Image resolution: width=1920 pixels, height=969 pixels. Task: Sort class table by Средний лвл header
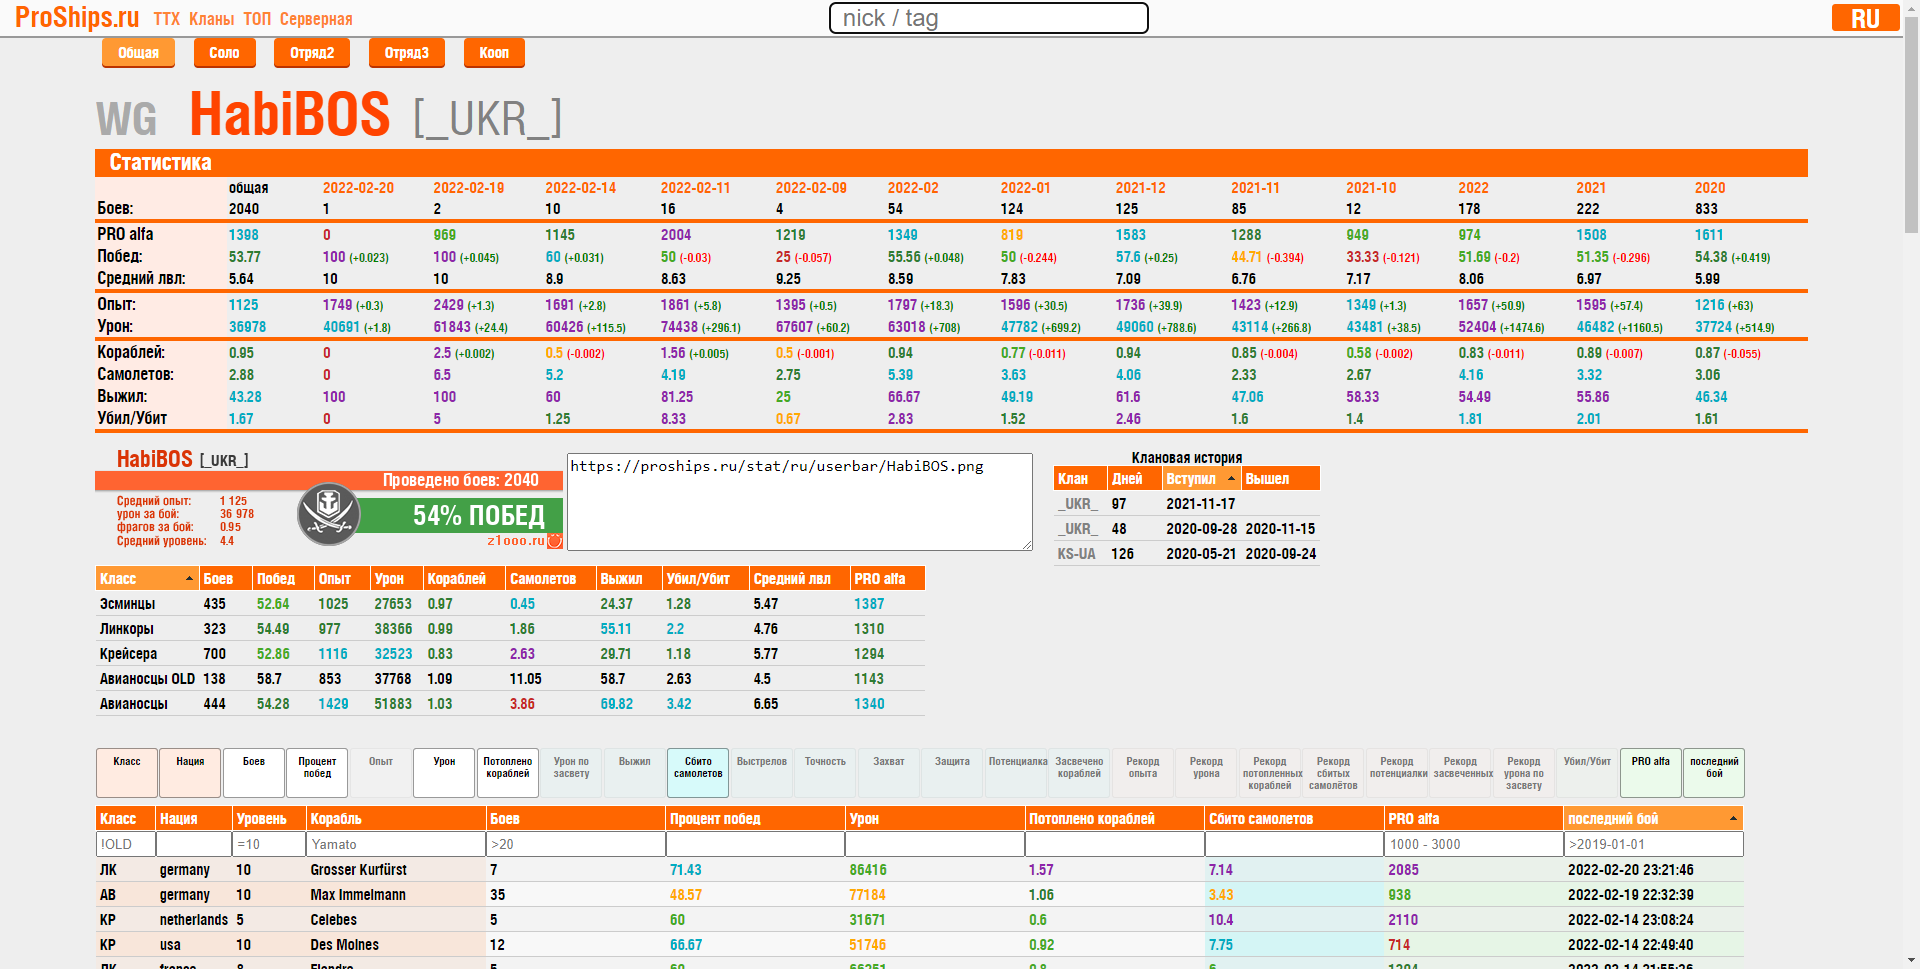point(799,579)
